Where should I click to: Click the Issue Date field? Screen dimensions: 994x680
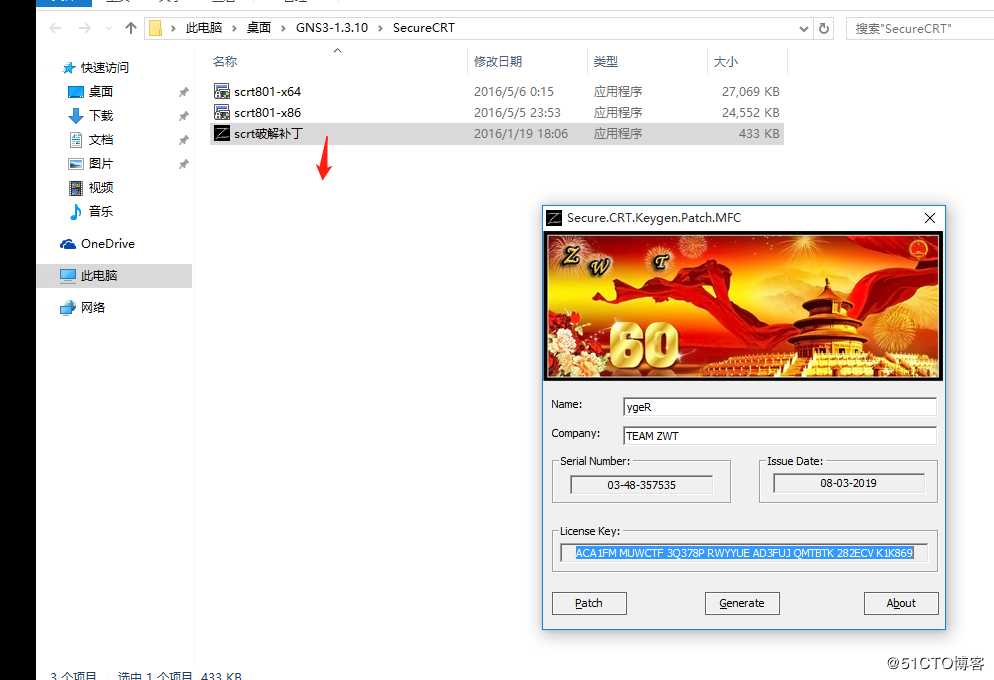click(x=848, y=483)
